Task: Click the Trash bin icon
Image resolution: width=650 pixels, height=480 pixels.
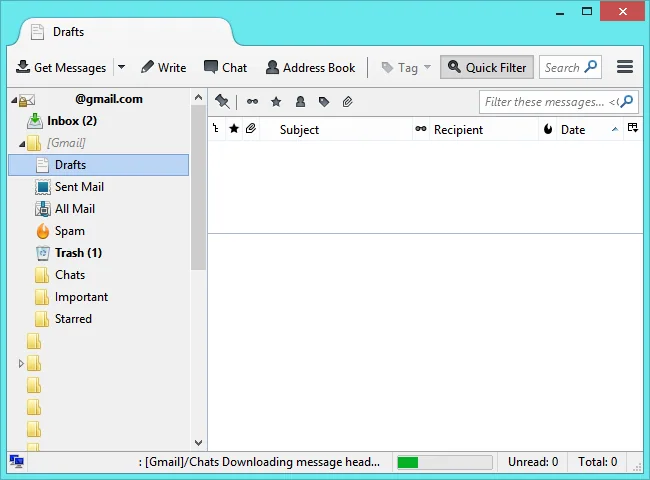Action: (43, 253)
